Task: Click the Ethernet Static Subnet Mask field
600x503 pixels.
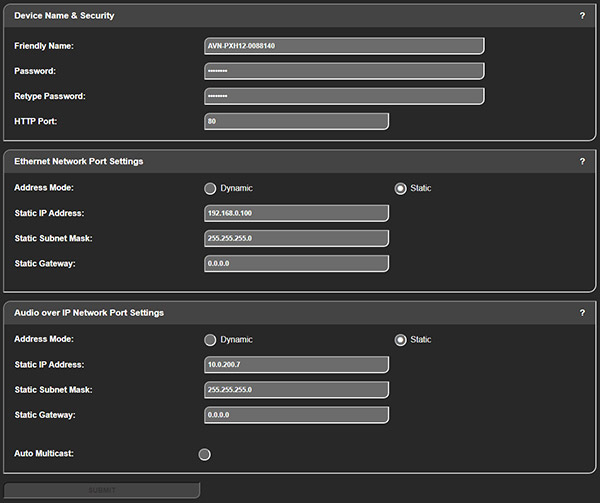Action: 296,238
